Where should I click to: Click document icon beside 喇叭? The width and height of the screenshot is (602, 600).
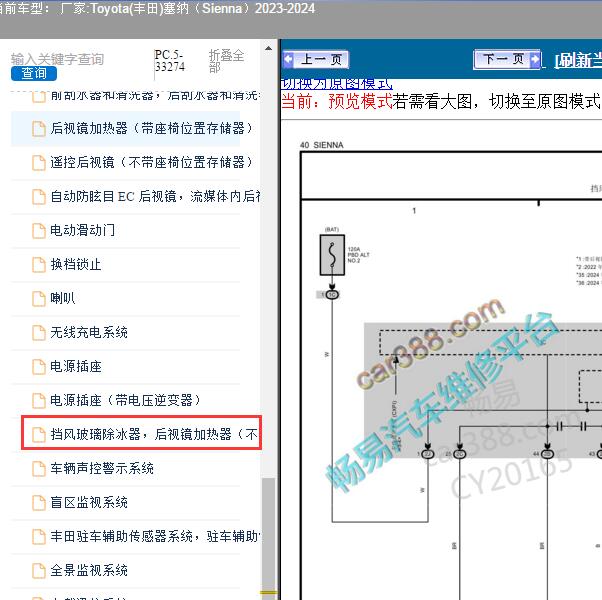pos(39,299)
